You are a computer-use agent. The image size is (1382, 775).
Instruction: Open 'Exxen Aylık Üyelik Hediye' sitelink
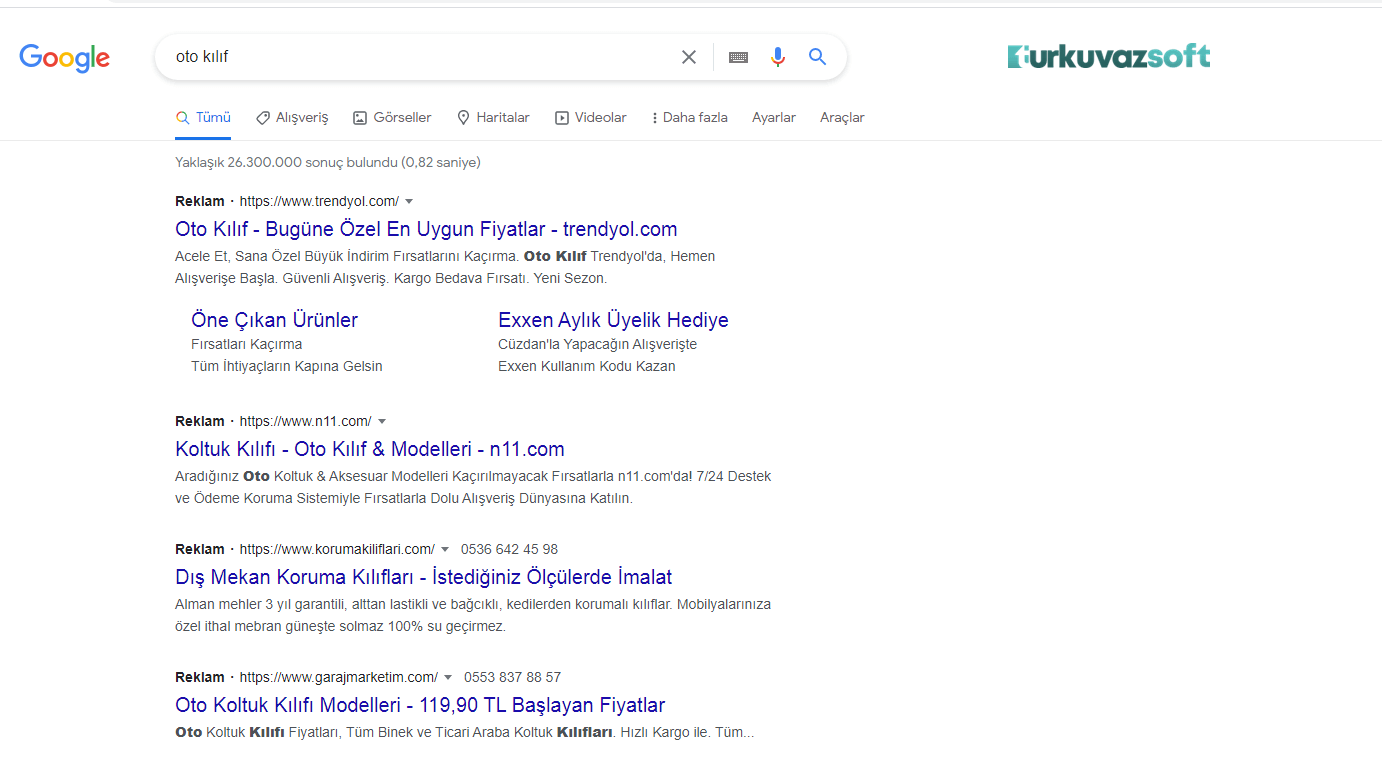pos(613,320)
